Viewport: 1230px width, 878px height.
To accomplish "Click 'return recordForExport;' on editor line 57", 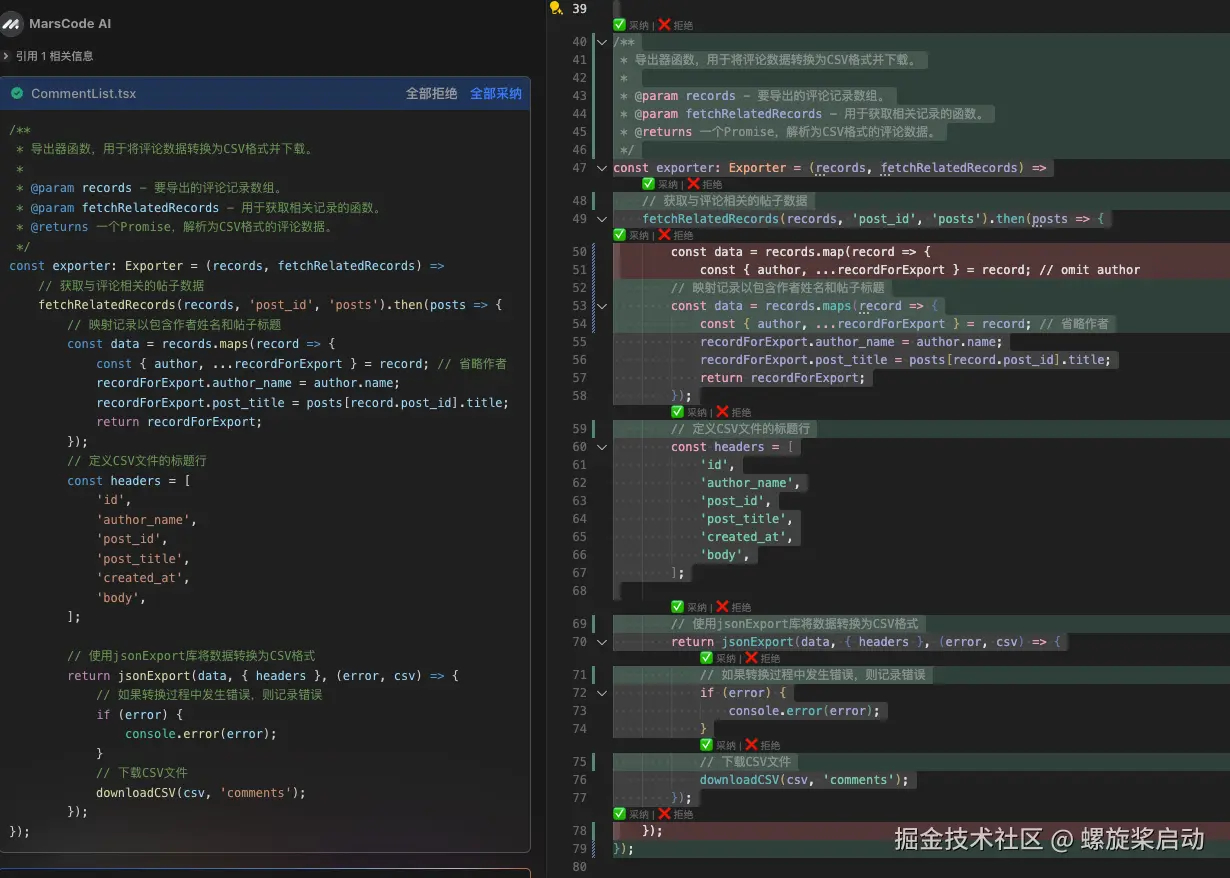I will click(x=782, y=378).
